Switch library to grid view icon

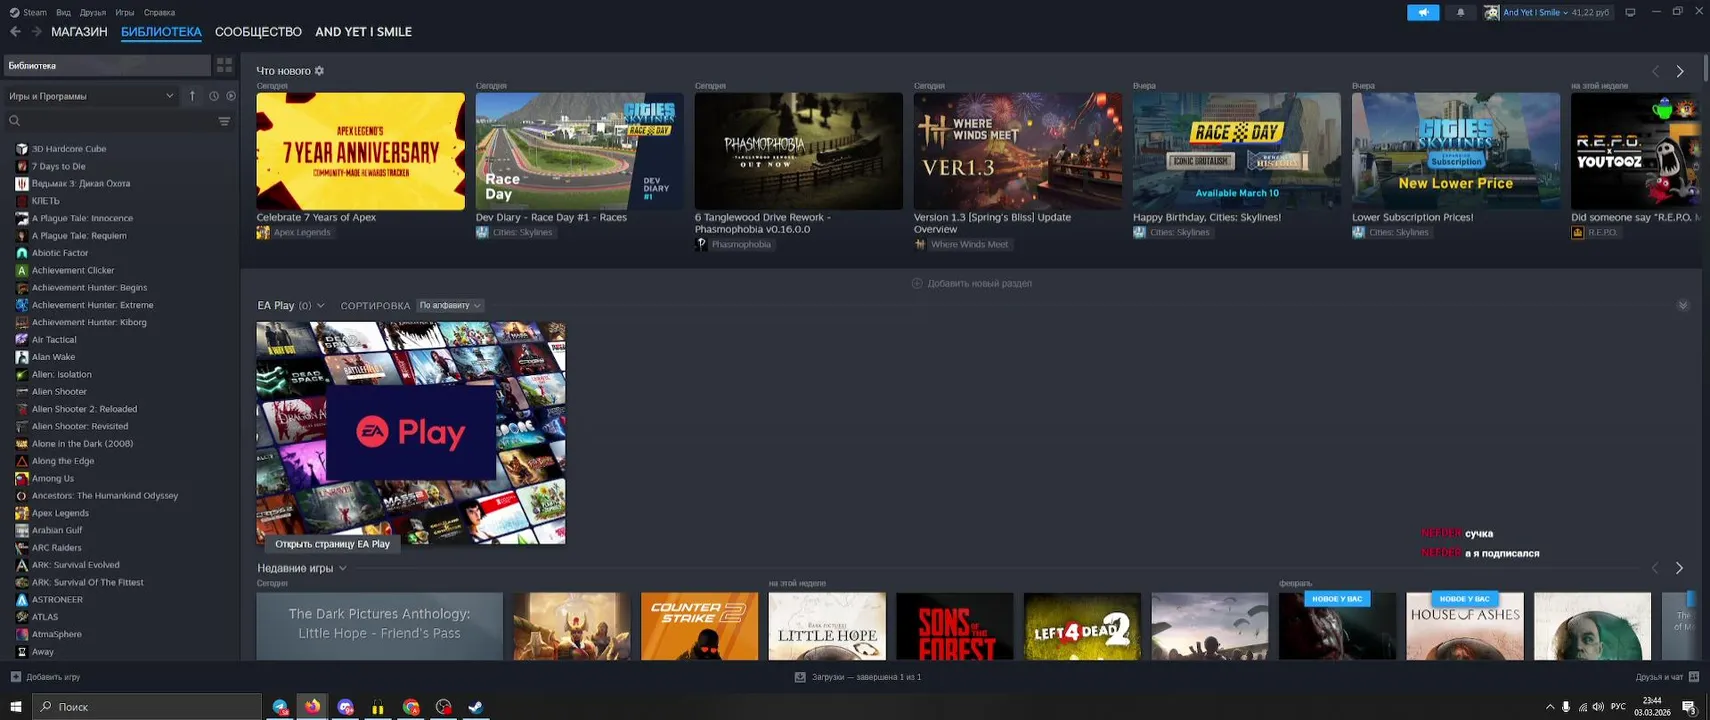[x=224, y=65]
